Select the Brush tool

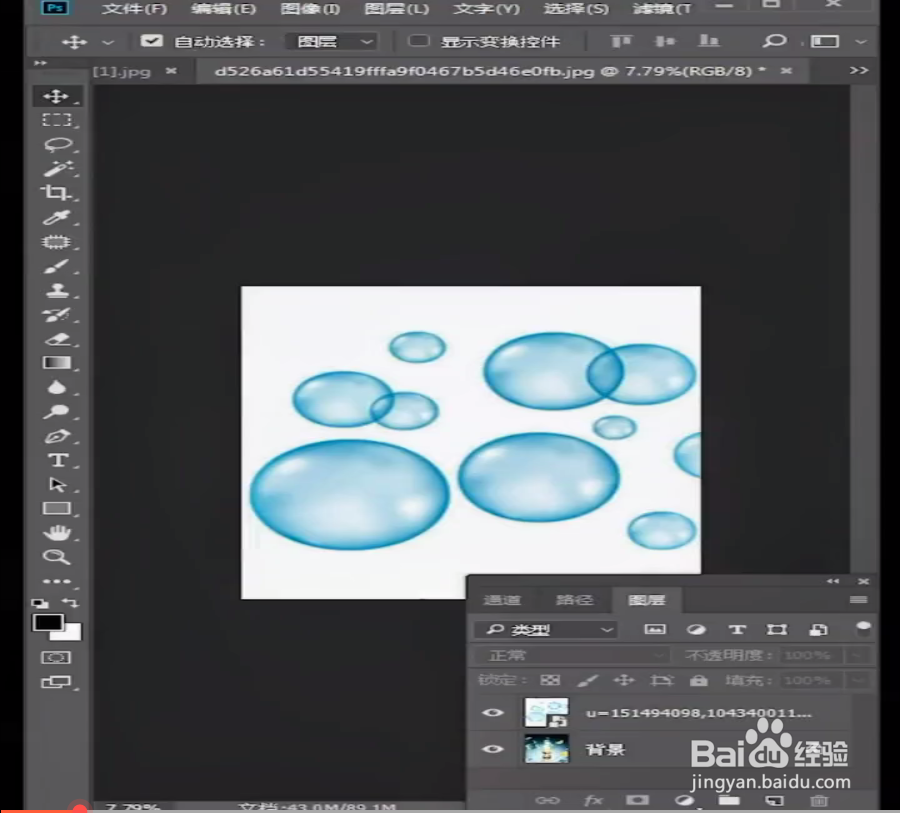(56, 266)
